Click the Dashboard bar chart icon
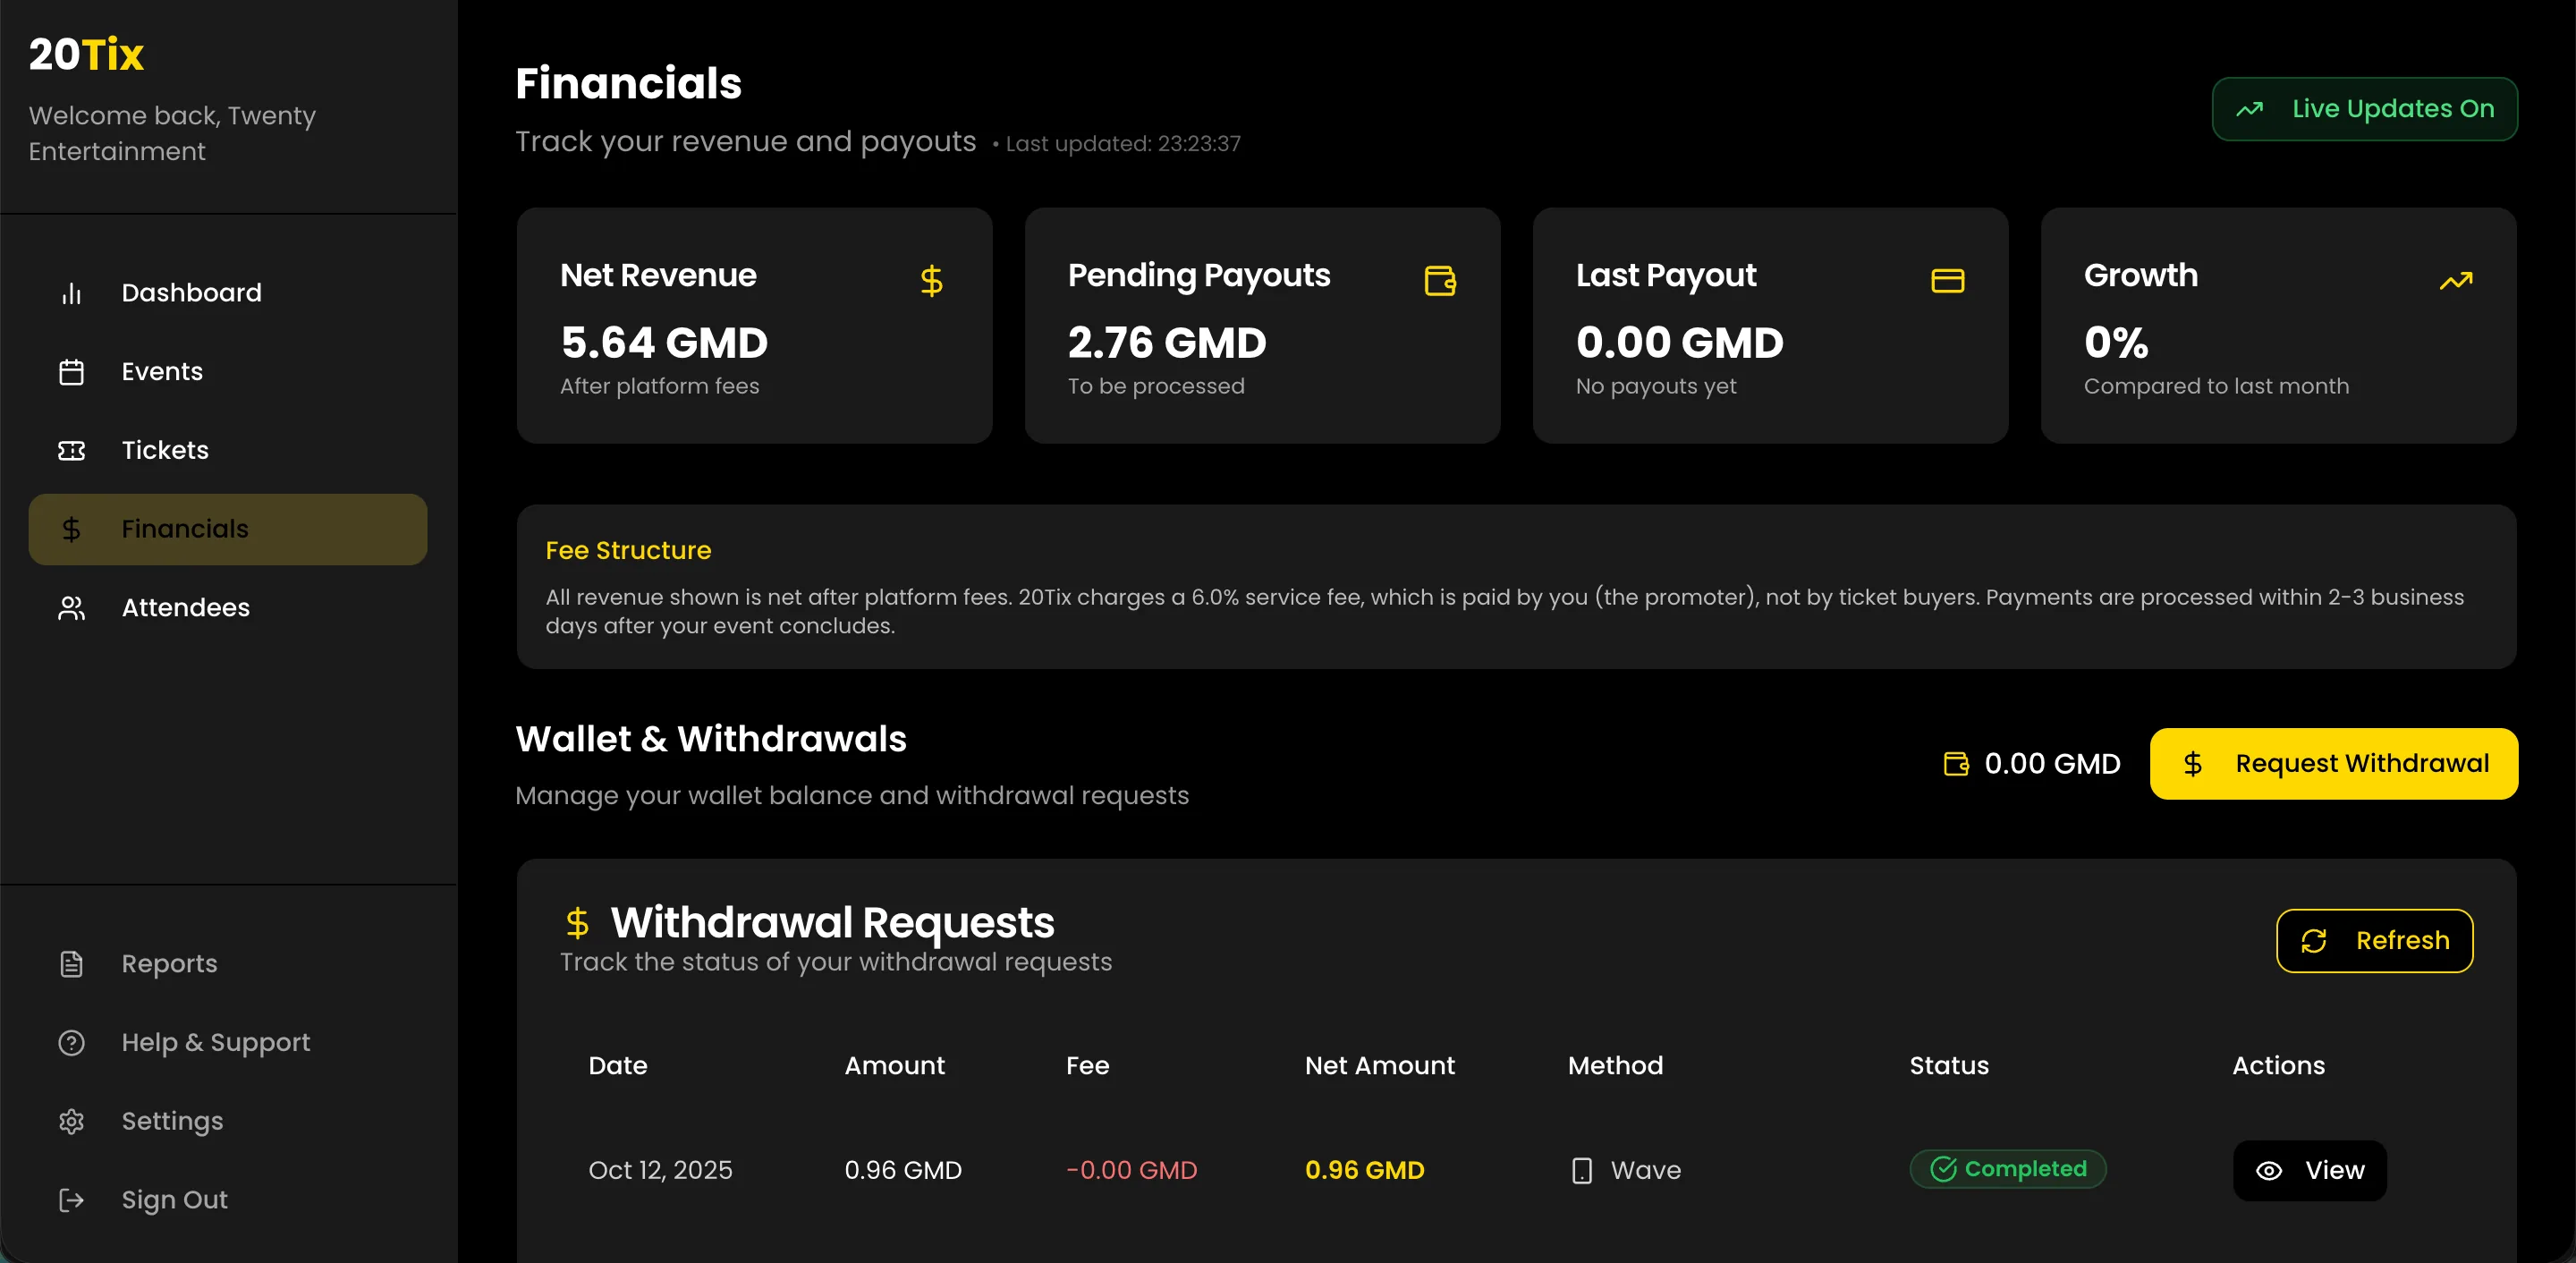Screen dimensions: 2576x1263 (x=71, y=293)
